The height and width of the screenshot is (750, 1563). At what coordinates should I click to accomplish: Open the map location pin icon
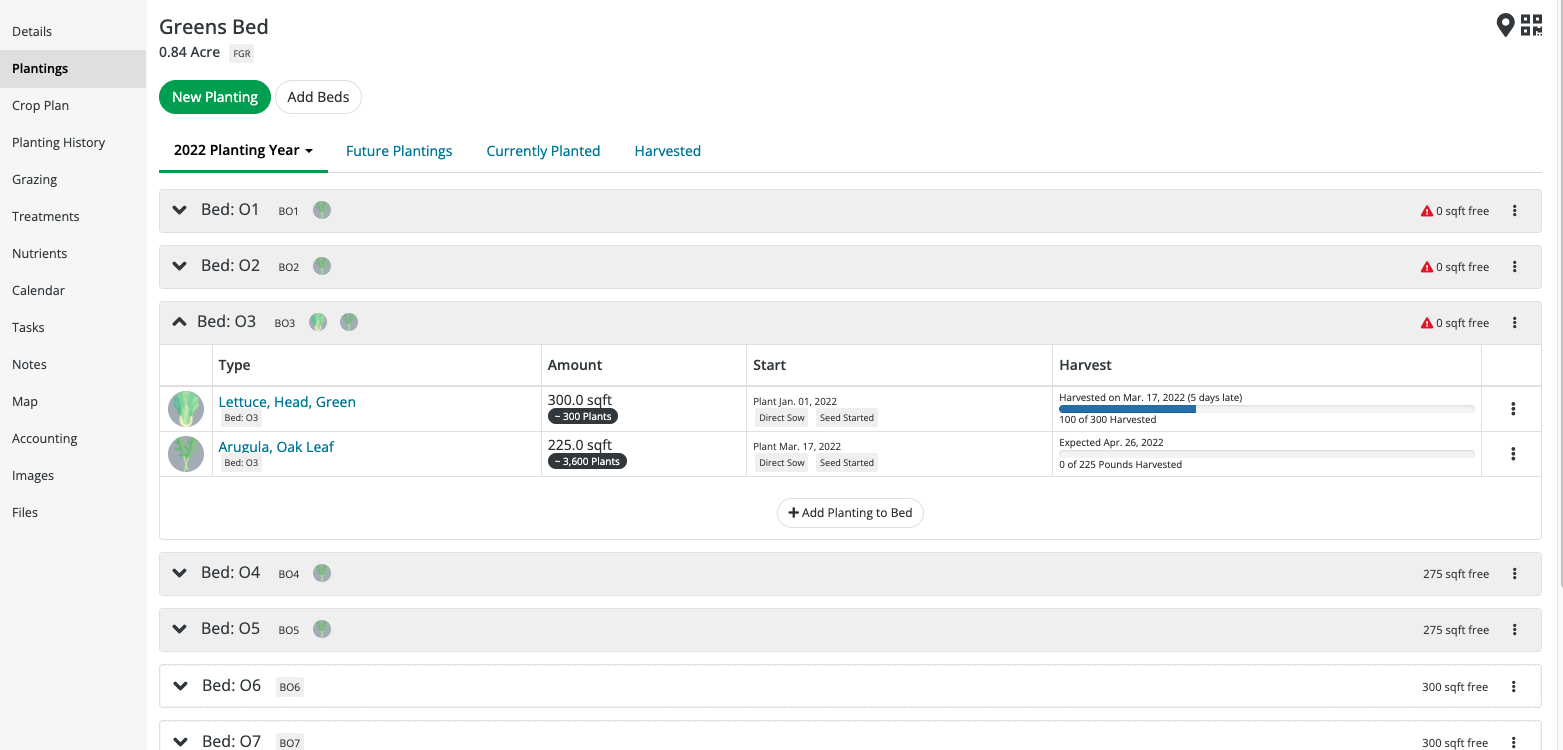(x=1505, y=25)
